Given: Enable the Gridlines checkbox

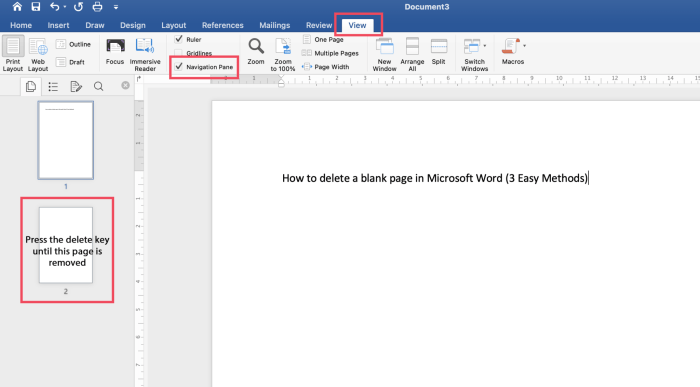Looking at the screenshot, I should point(179,53).
